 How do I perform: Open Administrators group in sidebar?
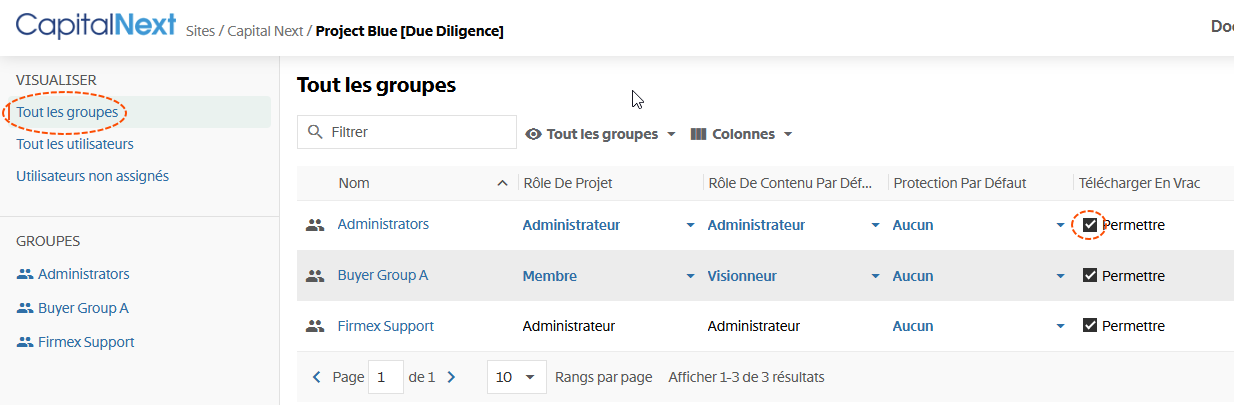click(x=84, y=274)
